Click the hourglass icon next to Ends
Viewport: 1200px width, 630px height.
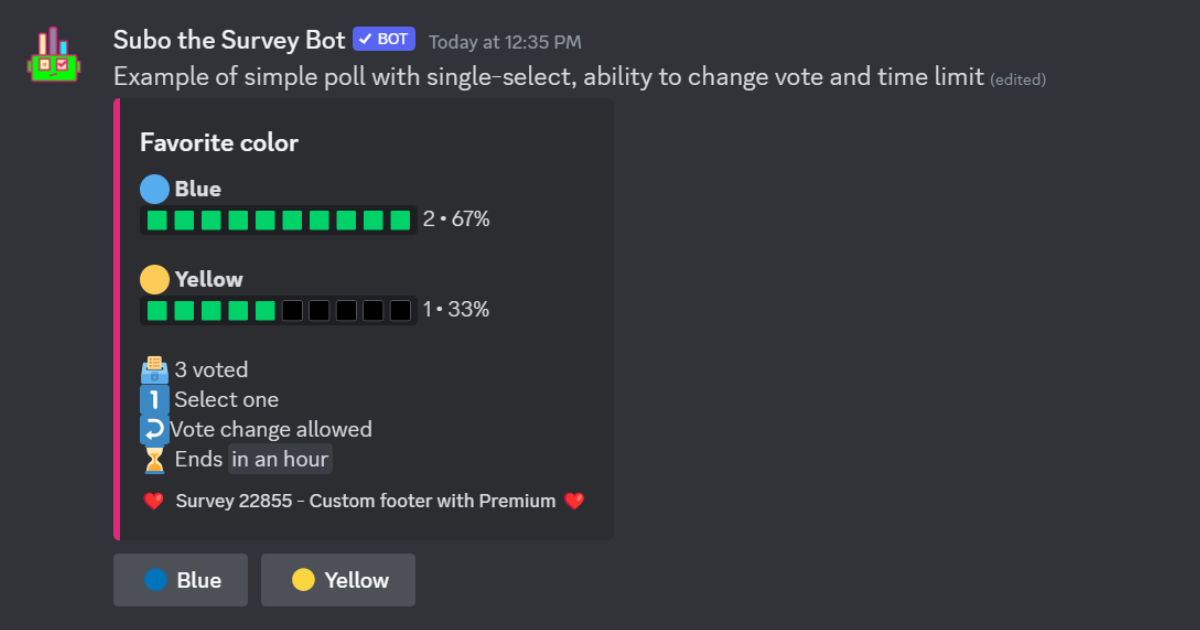click(155, 460)
